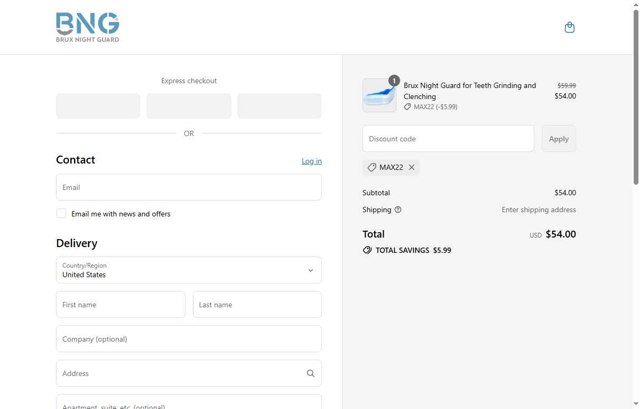640x409 pixels.
Task: Open the shopping bag cart icon
Action: tap(569, 27)
